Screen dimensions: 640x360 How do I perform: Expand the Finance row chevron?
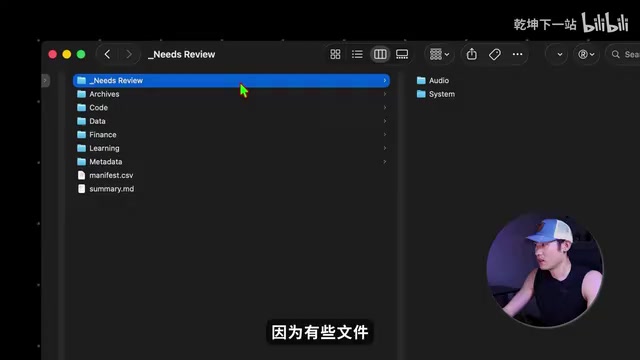pyautogui.click(x=384, y=135)
